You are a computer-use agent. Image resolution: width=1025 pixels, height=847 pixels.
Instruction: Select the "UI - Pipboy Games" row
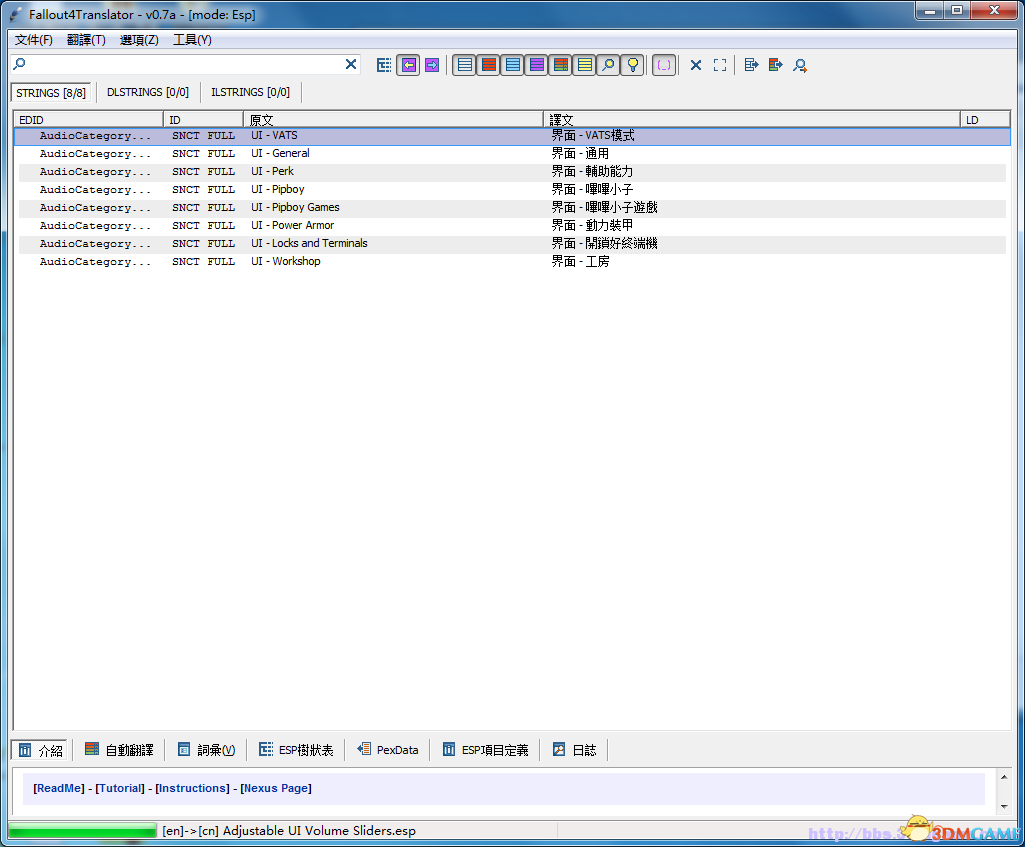coord(512,207)
